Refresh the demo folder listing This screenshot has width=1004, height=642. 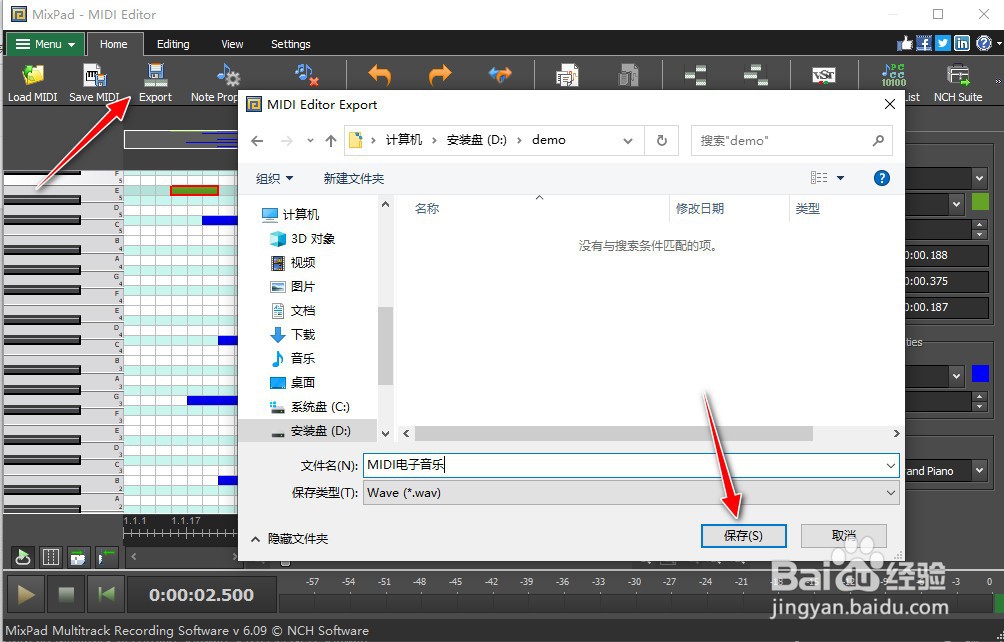pyautogui.click(x=662, y=140)
